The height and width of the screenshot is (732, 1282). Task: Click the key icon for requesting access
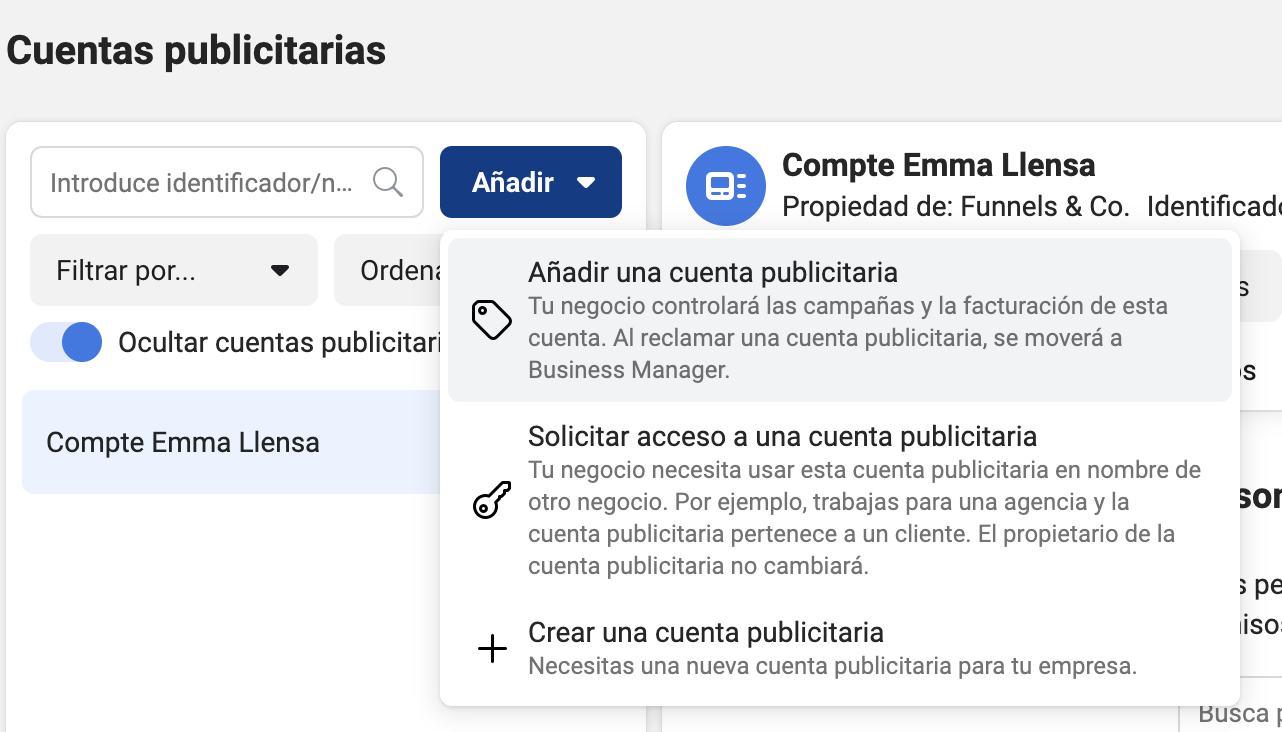pos(492,500)
